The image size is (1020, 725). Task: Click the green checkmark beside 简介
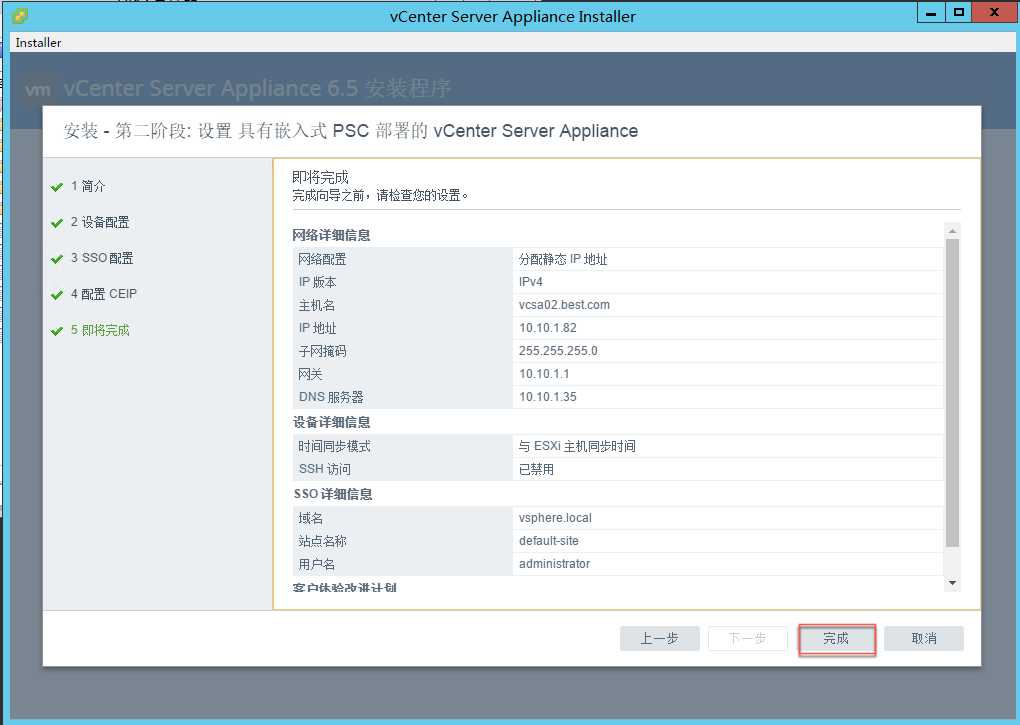click(x=57, y=187)
